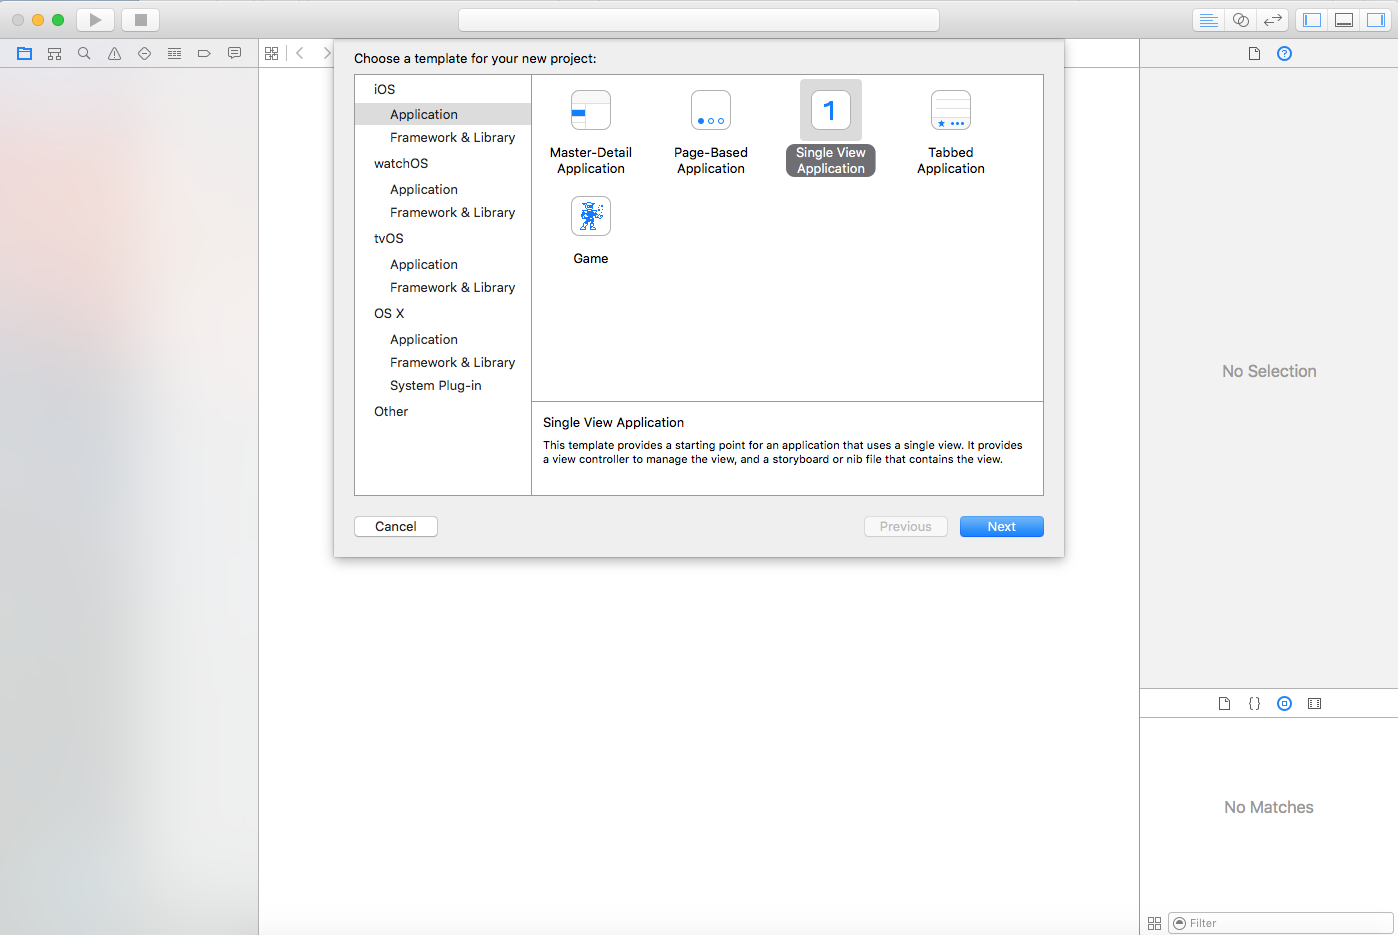Show the File Template library
1398x935 pixels.
[x=1224, y=703]
